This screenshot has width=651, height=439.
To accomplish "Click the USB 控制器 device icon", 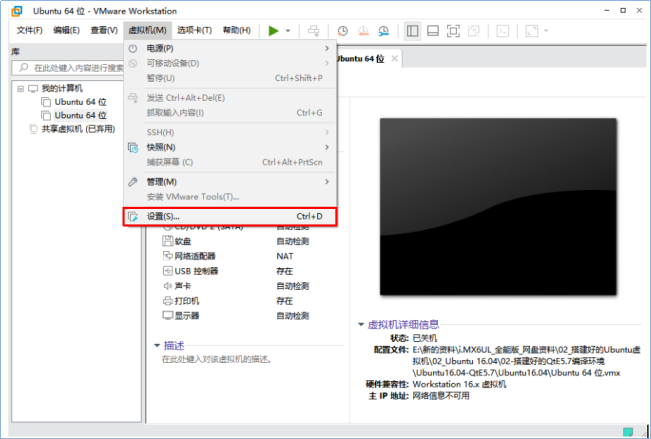I will [168, 271].
